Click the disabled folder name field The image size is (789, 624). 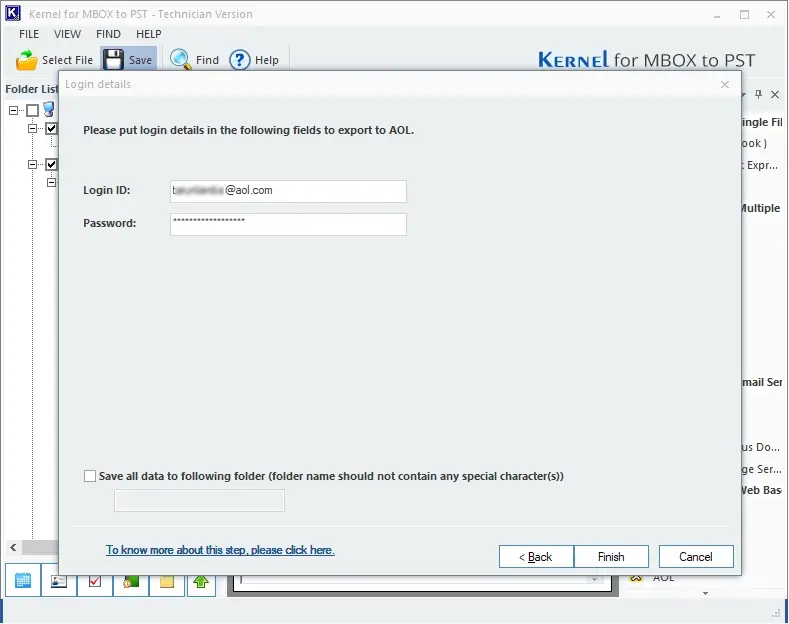[x=199, y=500]
